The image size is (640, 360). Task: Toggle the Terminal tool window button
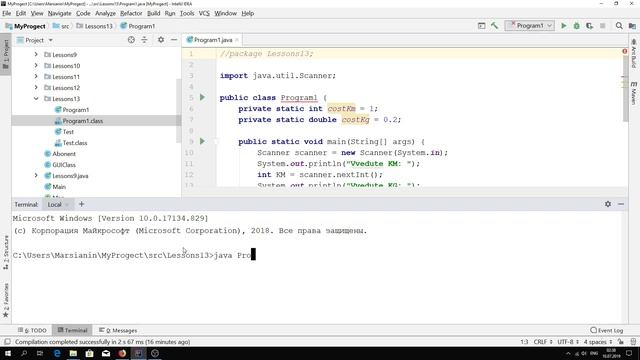click(72, 330)
